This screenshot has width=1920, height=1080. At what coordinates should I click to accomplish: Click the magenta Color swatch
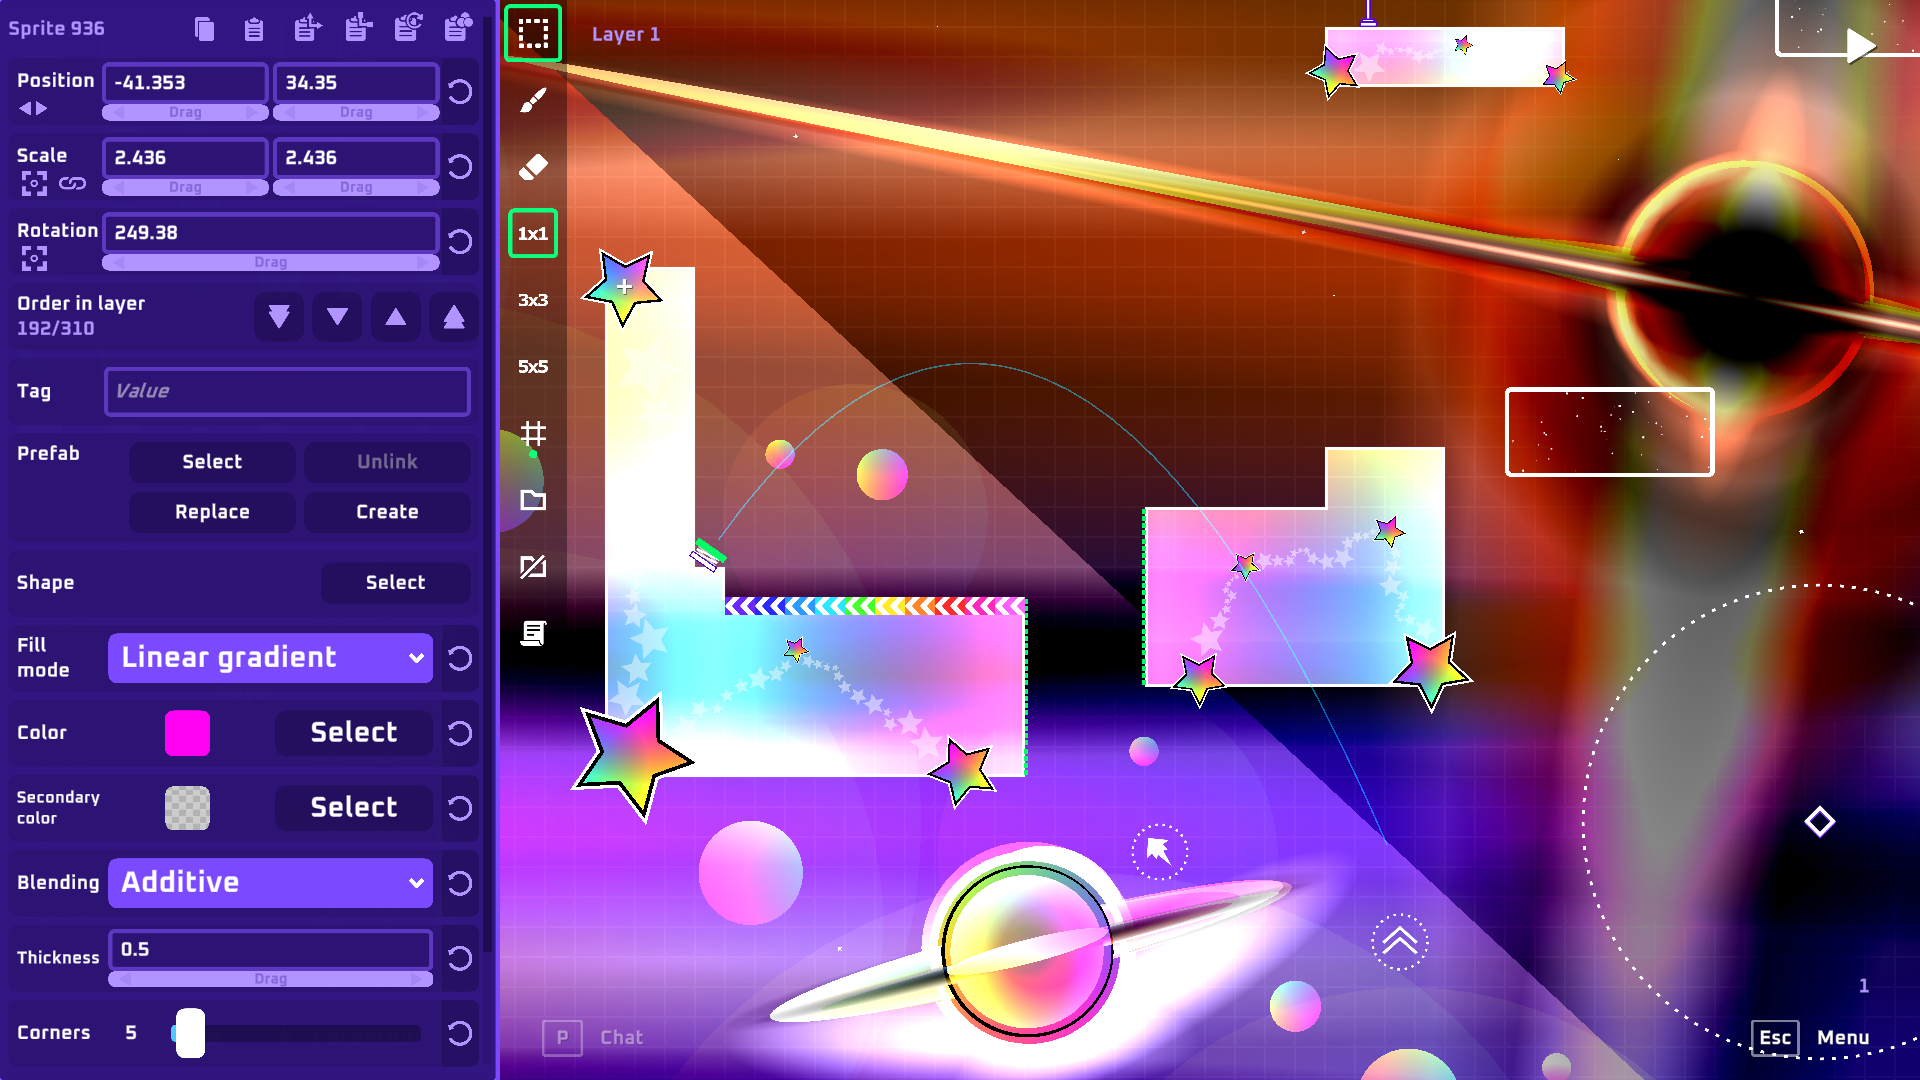(x=187, y=733)
